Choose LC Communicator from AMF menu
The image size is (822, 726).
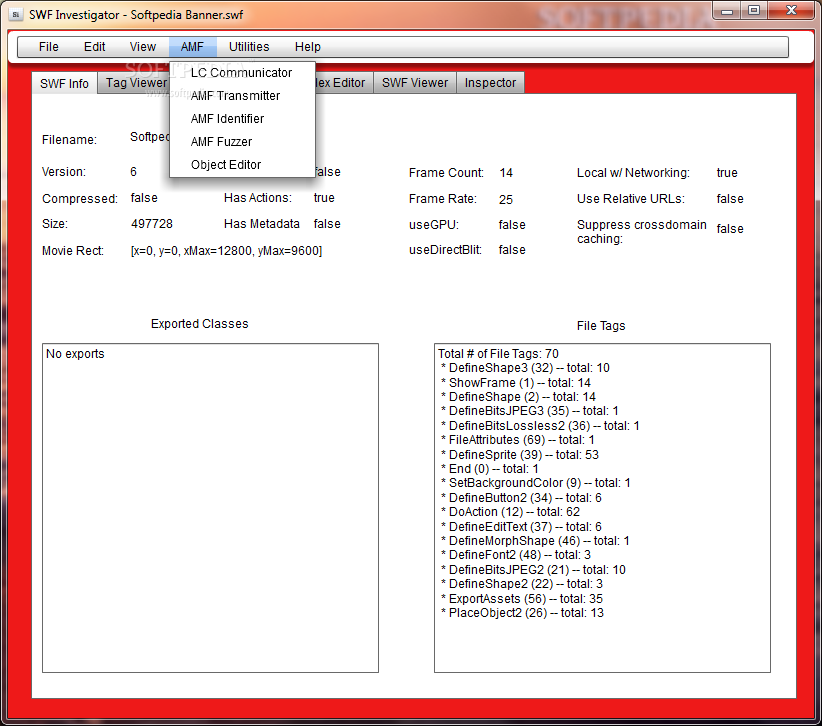tap(242, 73)
